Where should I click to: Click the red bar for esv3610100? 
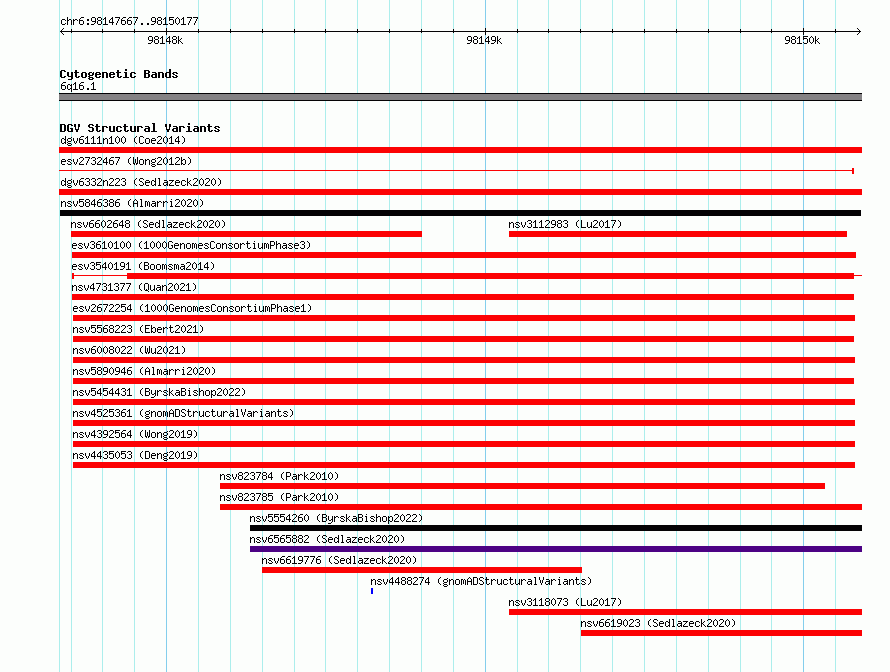coord(464,255)
